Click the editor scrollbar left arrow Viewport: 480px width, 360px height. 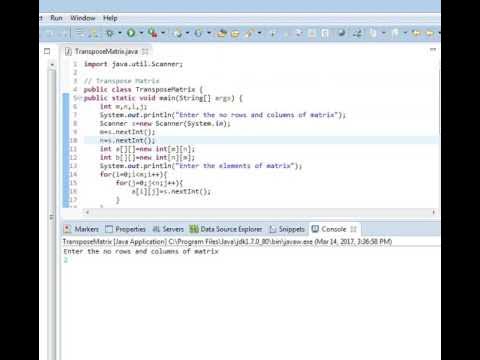click(x=87, y=212)
